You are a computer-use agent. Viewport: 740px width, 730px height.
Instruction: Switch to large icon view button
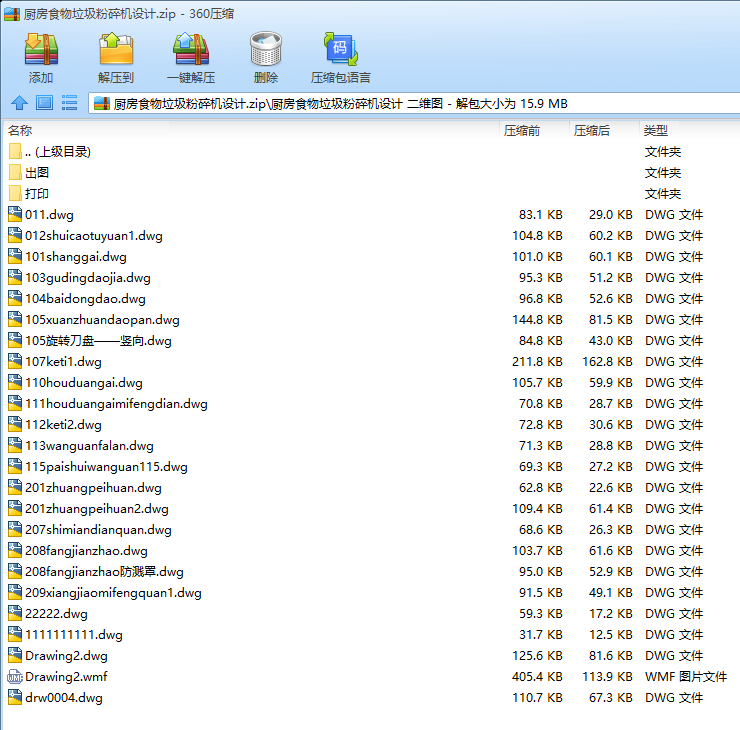tap(44, 103)
